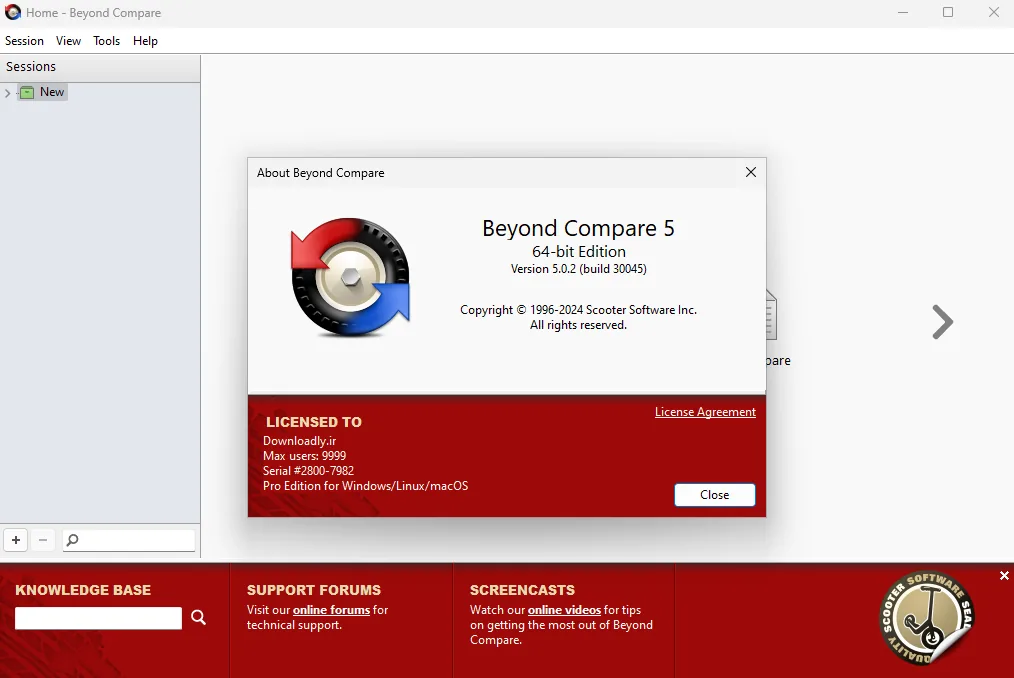1014x678 pixels.
Task: Advance session types with right chevron arrow
Action: click(942, 322)
